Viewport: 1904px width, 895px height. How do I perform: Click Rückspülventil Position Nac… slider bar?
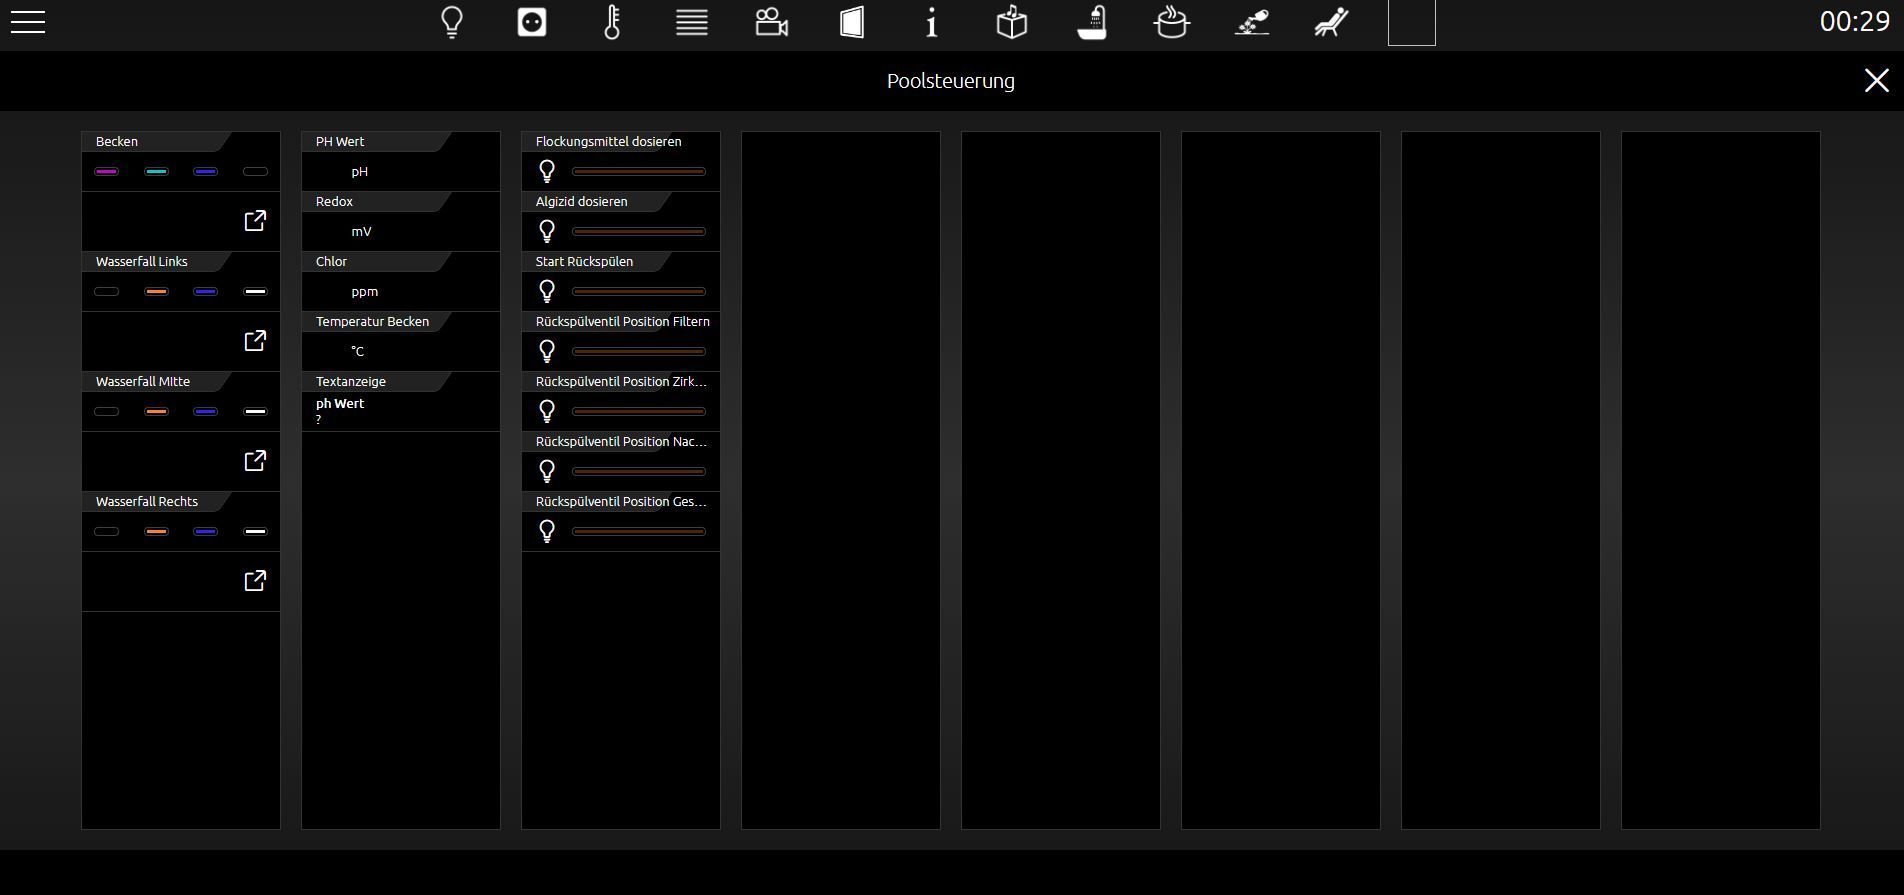[639, 472]
